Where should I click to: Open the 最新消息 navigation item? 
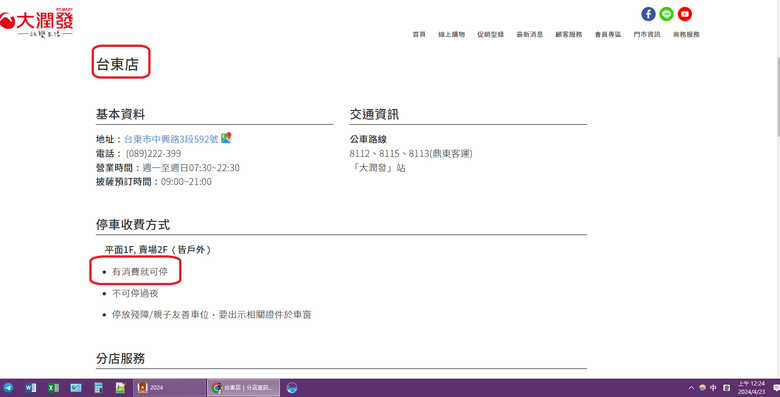pos(529,34)
